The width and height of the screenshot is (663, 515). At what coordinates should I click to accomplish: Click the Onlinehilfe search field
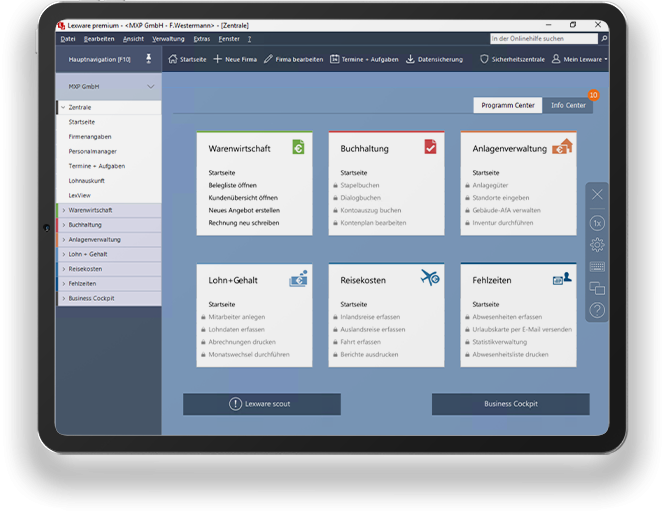(544, 38)
